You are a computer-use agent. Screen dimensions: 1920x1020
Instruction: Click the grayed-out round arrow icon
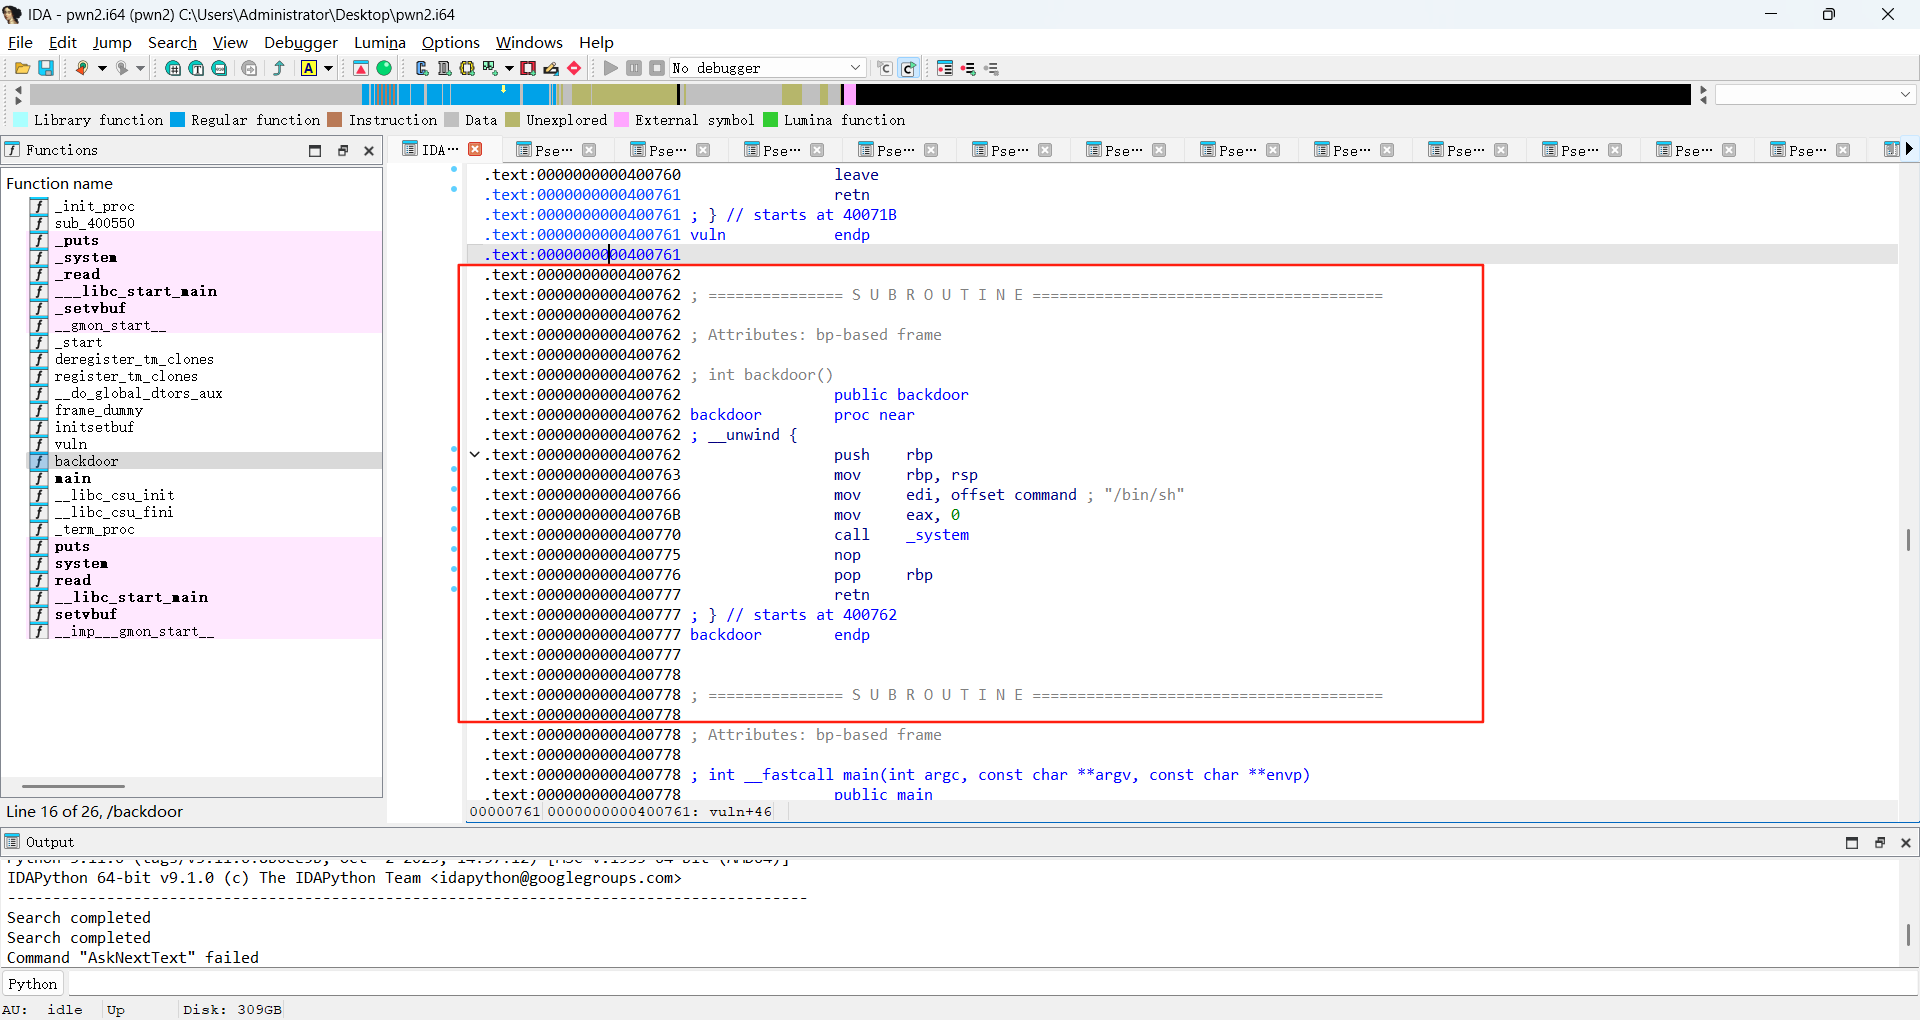pos(249,68)
